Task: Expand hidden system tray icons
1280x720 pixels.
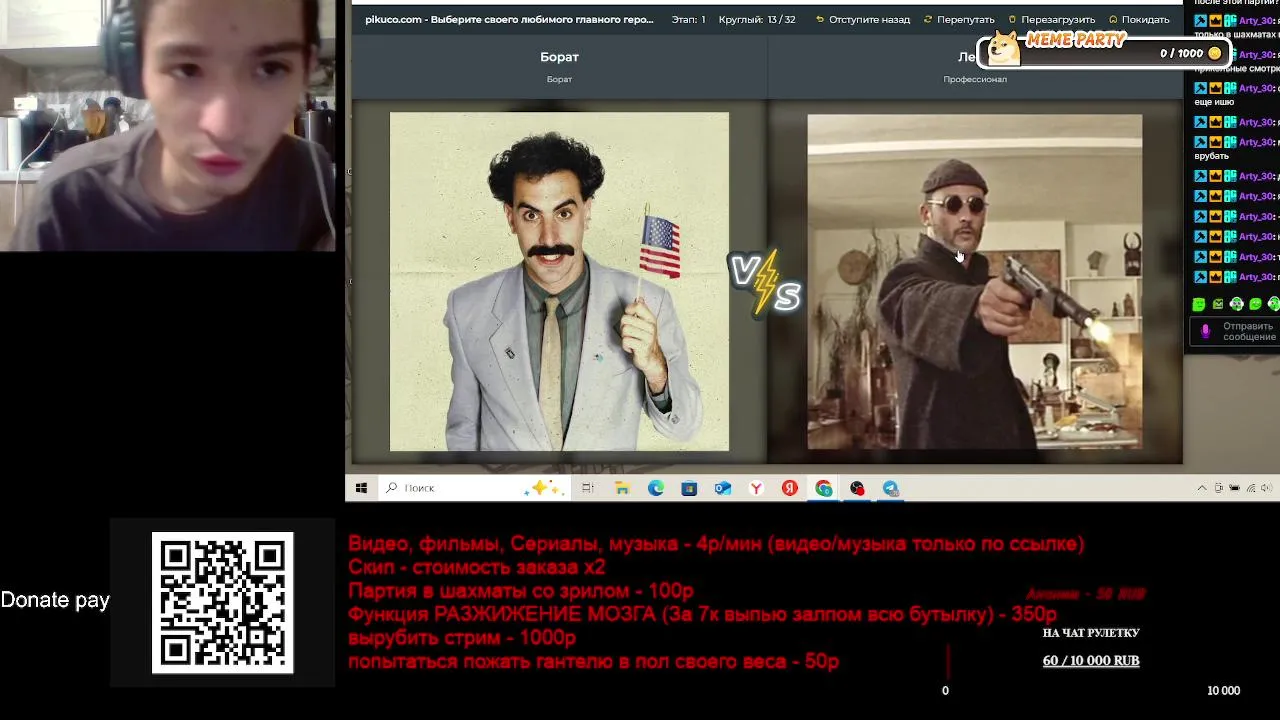Action: 1202,488
